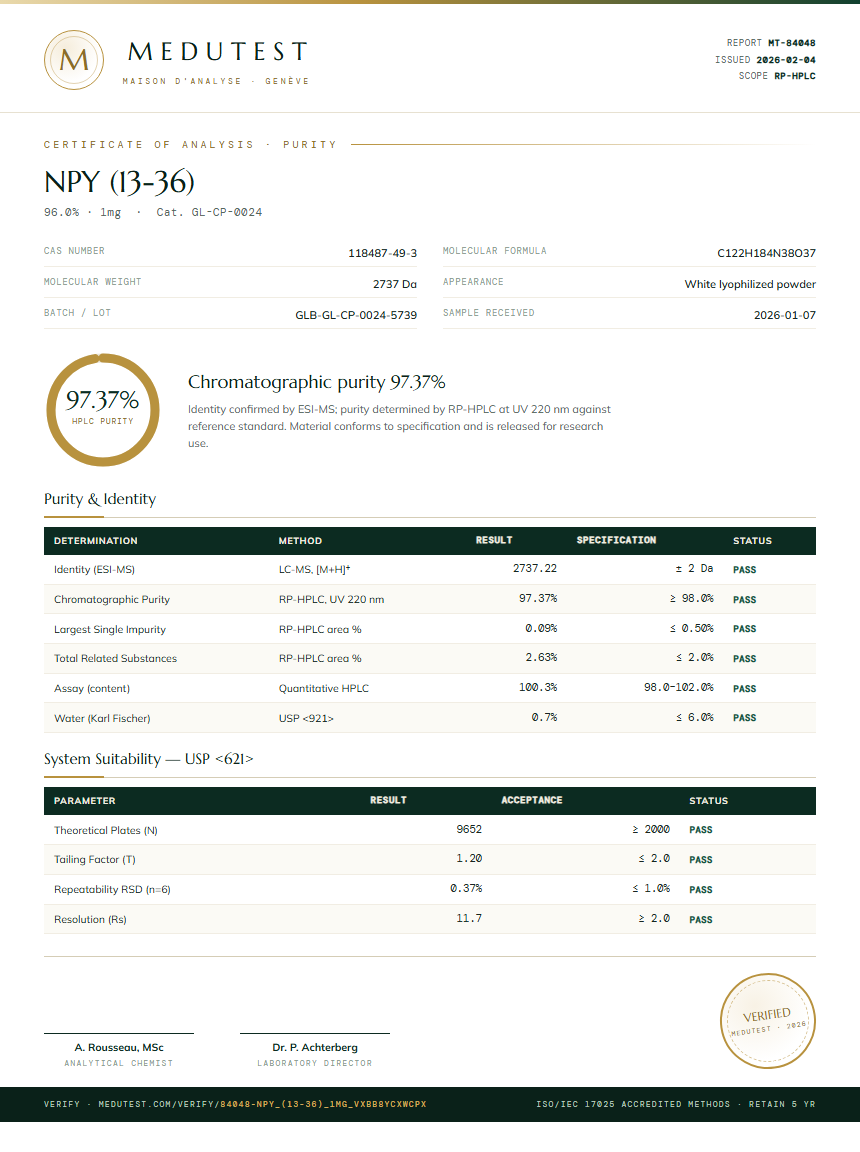This screenshot has height=1152, width=860.
Task: Select molecular weight 2737 Da
Action: coord(395,284)
